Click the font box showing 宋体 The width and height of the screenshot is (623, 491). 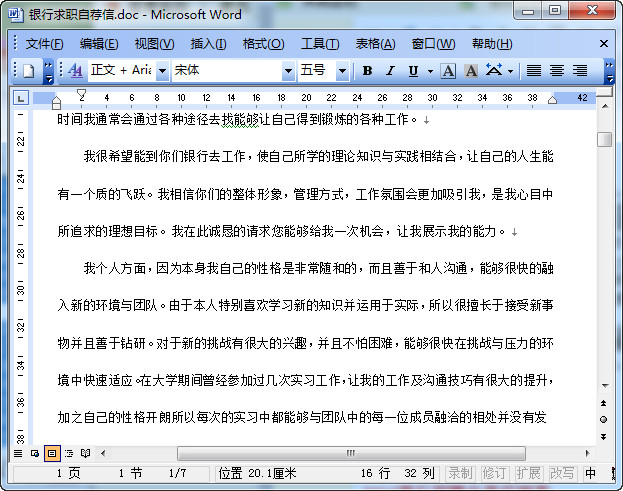pos(227,71)
